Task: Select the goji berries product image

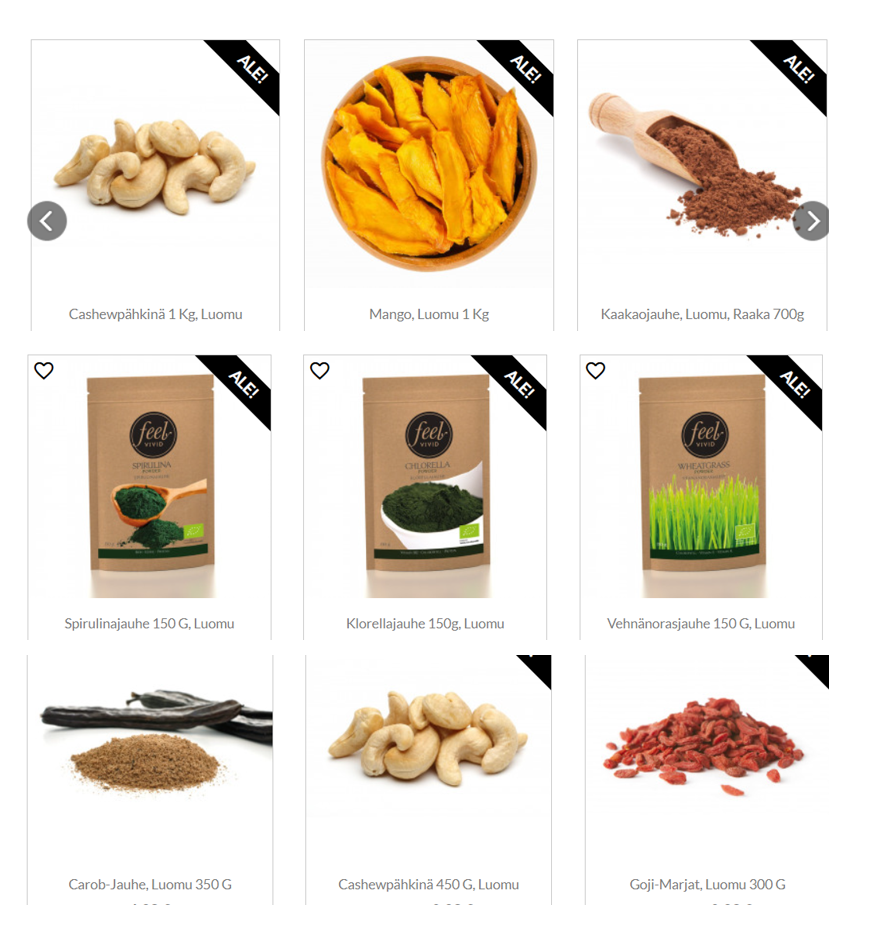Action: click(x=704, y=744)
